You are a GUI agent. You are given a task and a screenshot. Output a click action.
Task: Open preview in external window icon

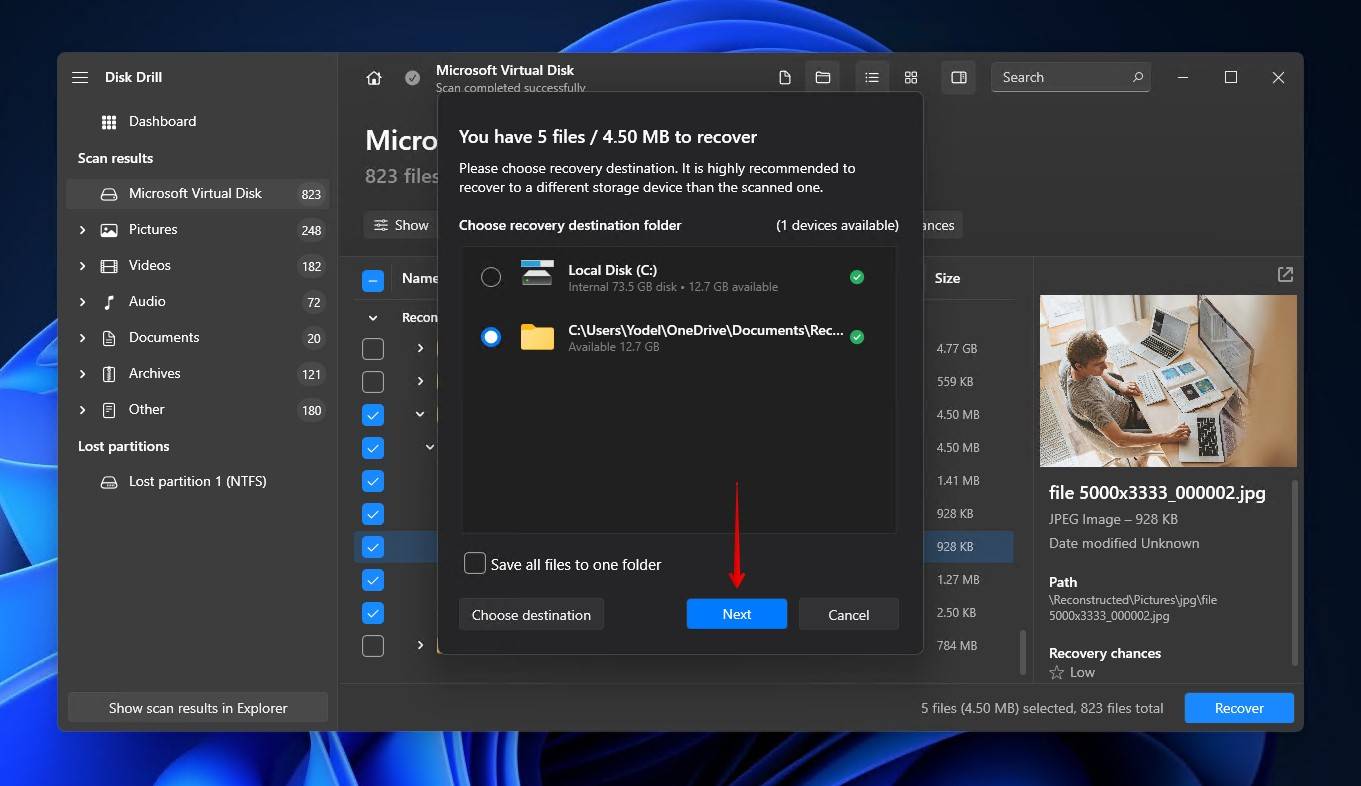pos(1285,274)
